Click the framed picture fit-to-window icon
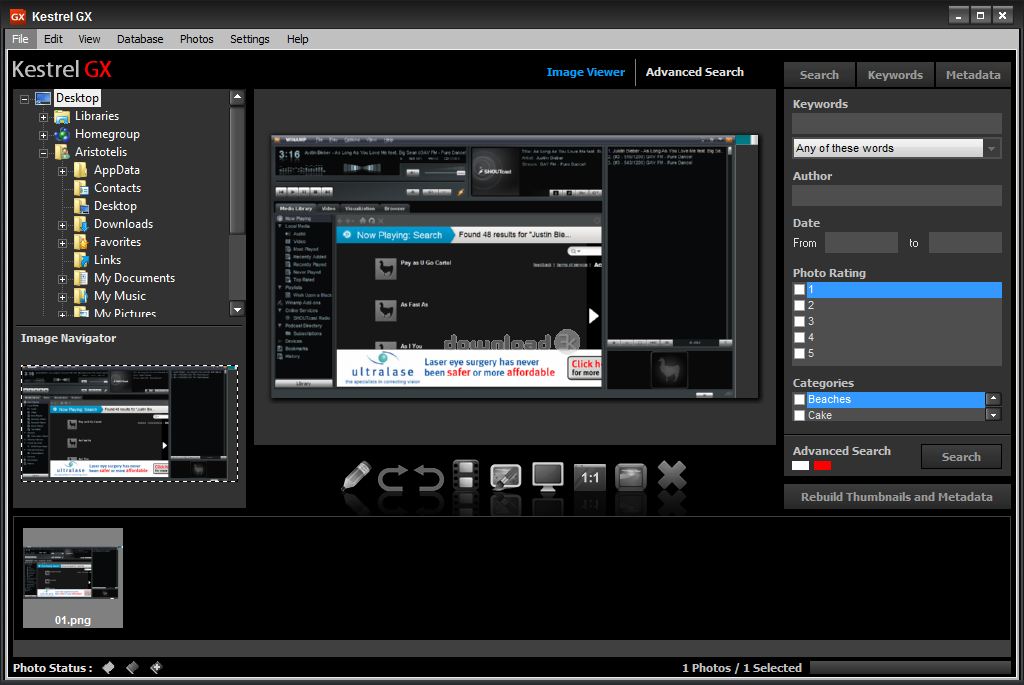This screenshot has height=685, width=1024. coord(631,477)
